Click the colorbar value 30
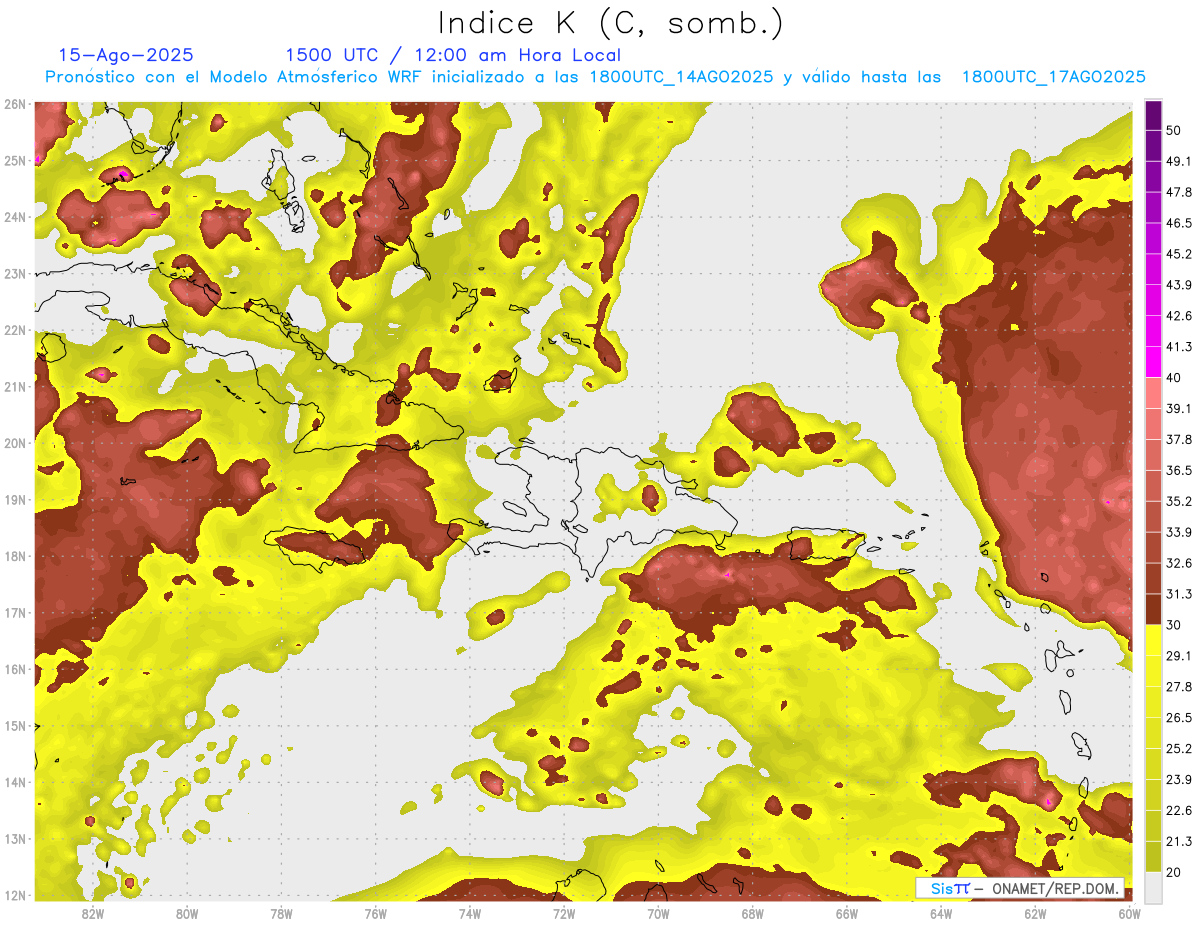This screenshot has height=927, width=1200. pyautogui.click(x=1174, y=625)
